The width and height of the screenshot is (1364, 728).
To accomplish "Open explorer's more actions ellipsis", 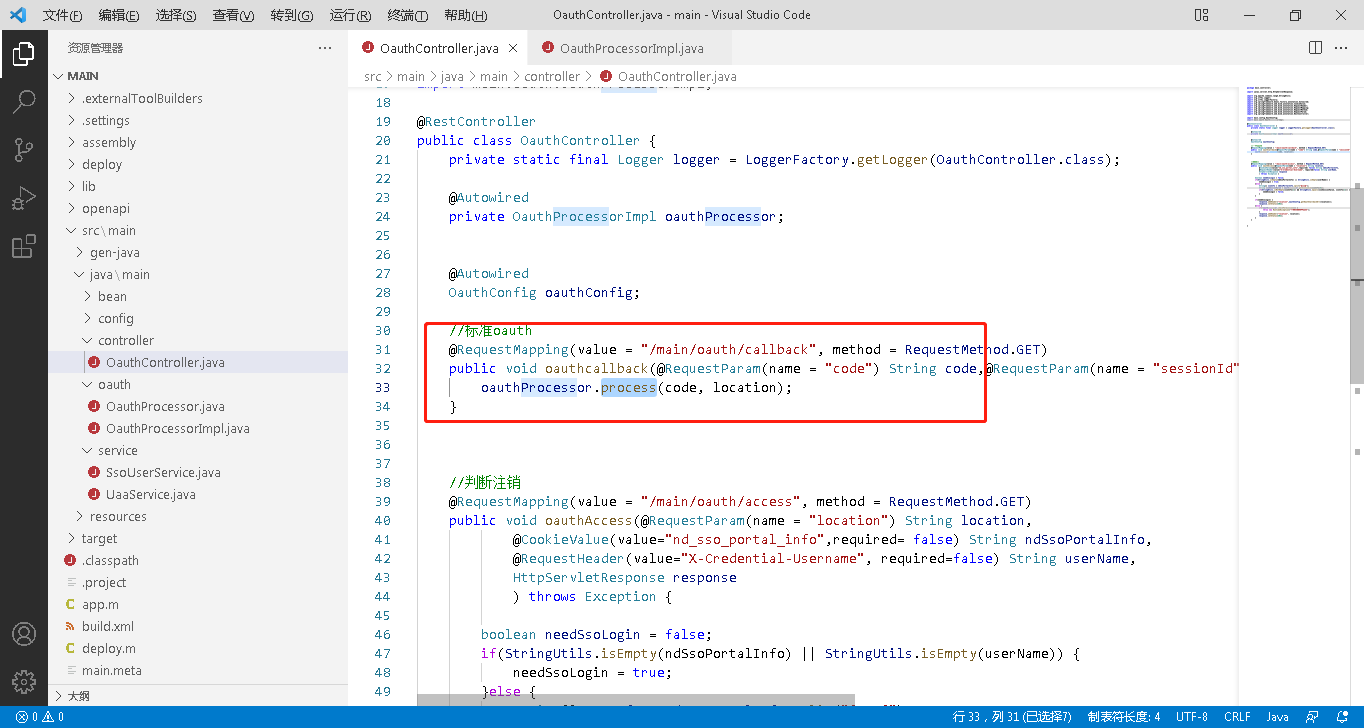I will pyautogui.click(x=325, y=48).
